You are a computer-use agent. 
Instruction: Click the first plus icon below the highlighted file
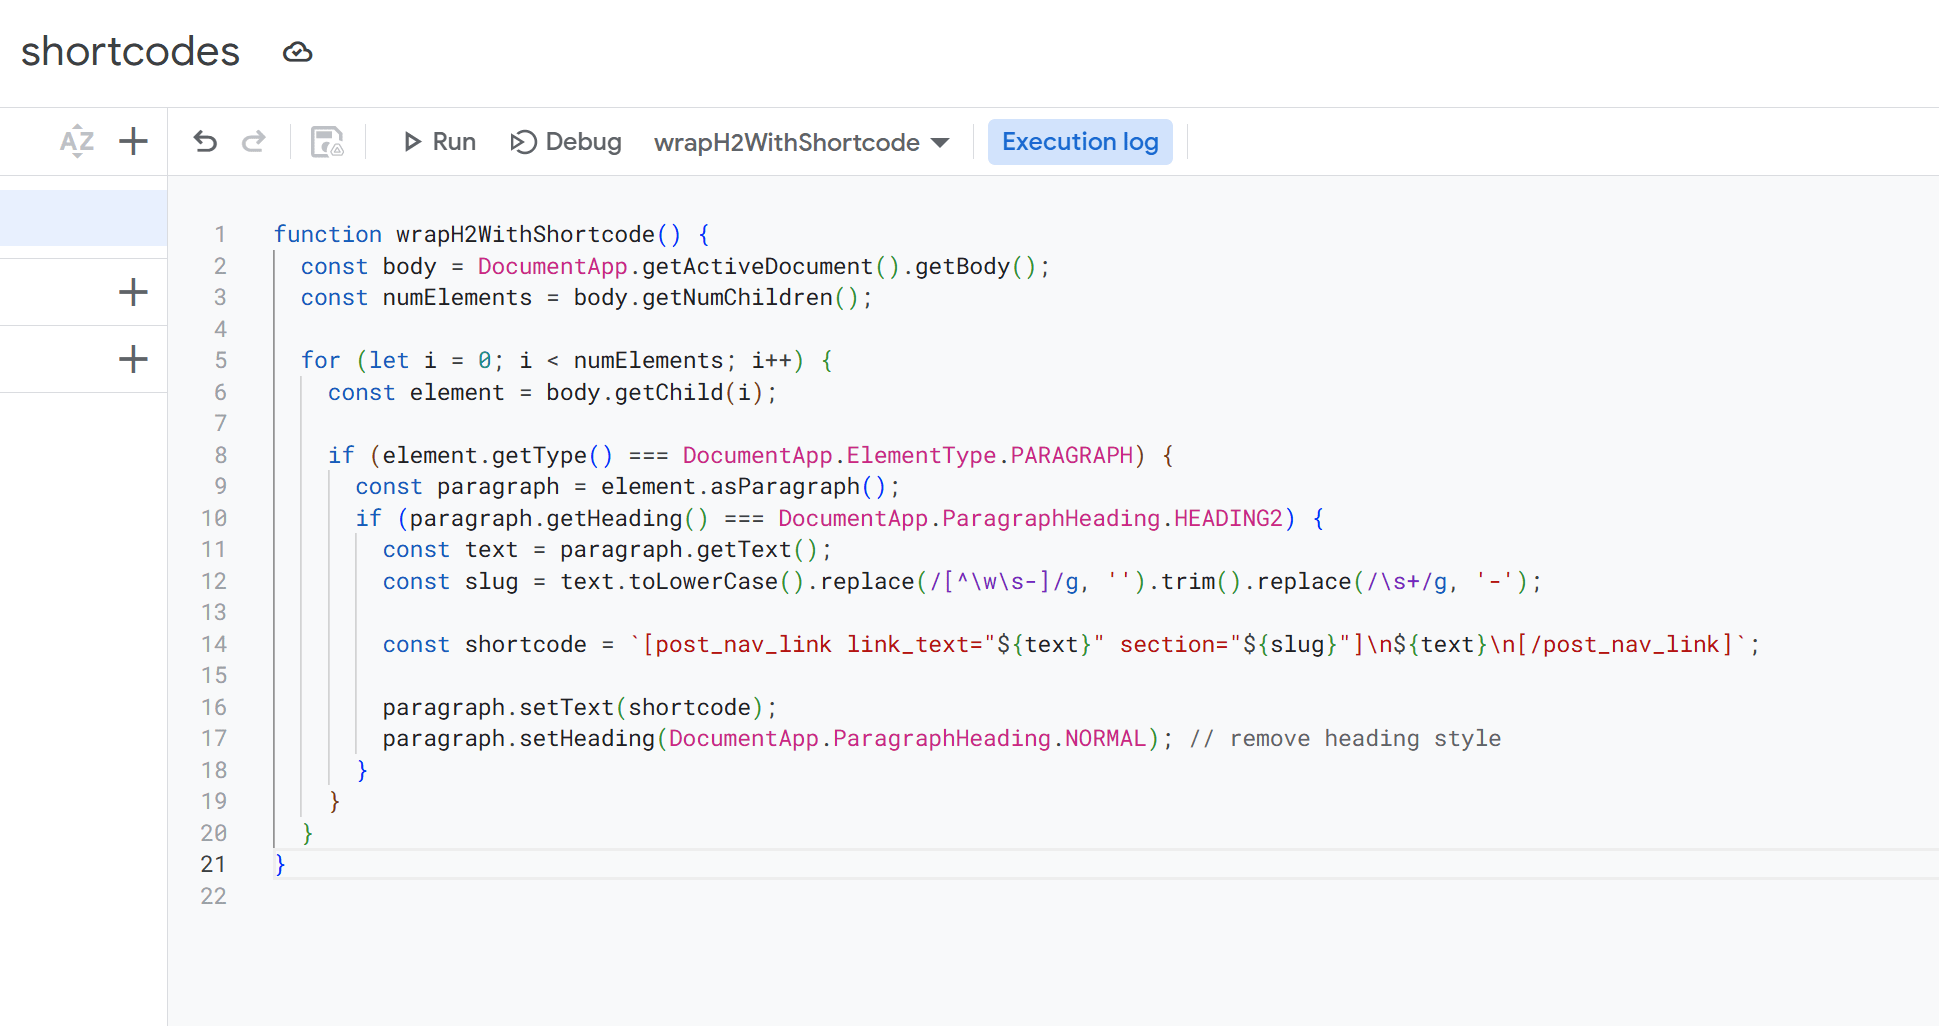point(133,293)
